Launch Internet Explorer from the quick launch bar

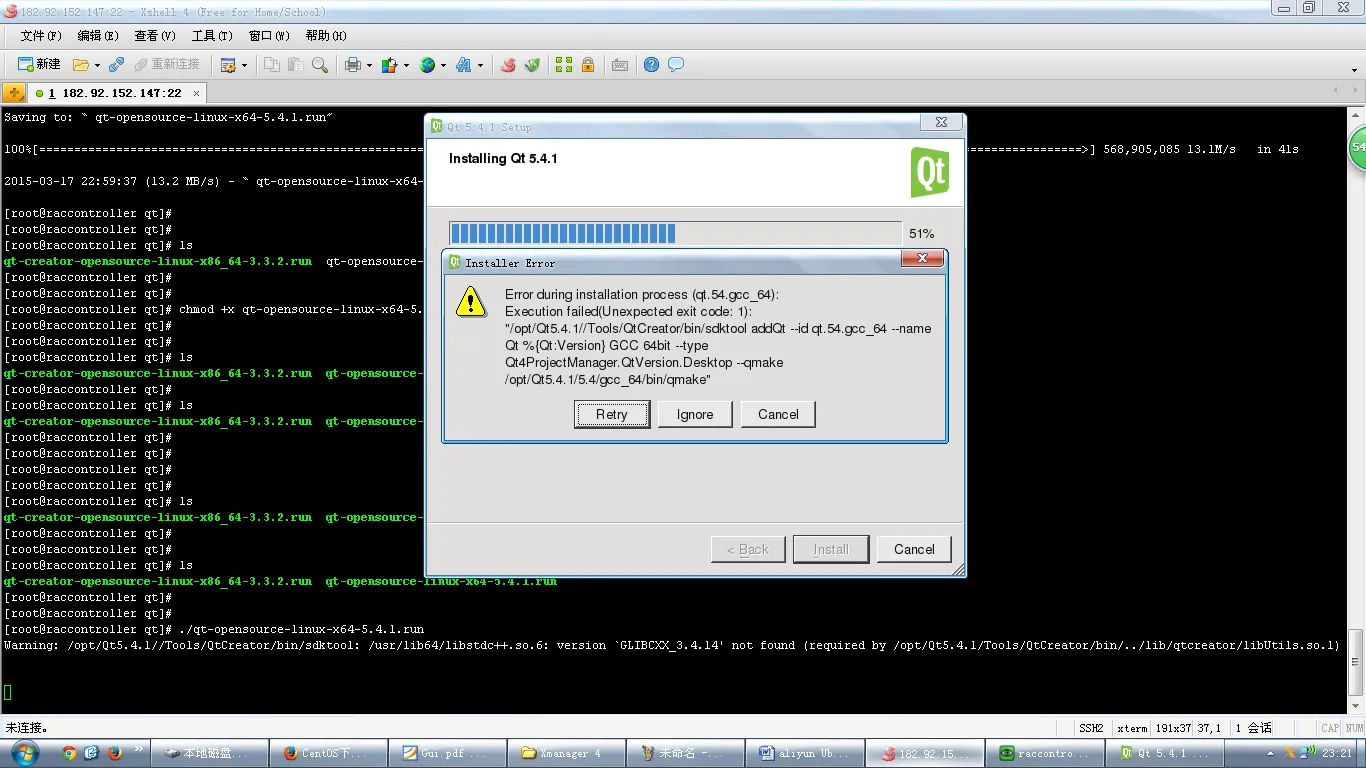(x=92, y=753)
